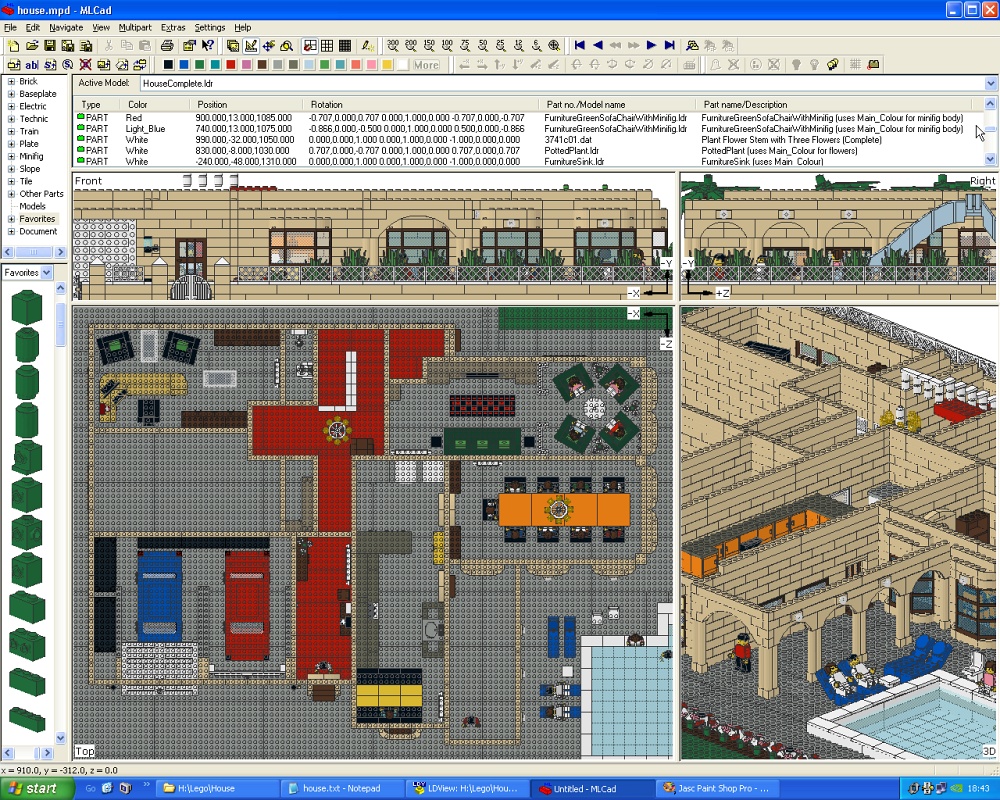Click the add text comment 'ab|' icon
The width and height of the screenshot is (1000, 800).
[x=31, y=64]
